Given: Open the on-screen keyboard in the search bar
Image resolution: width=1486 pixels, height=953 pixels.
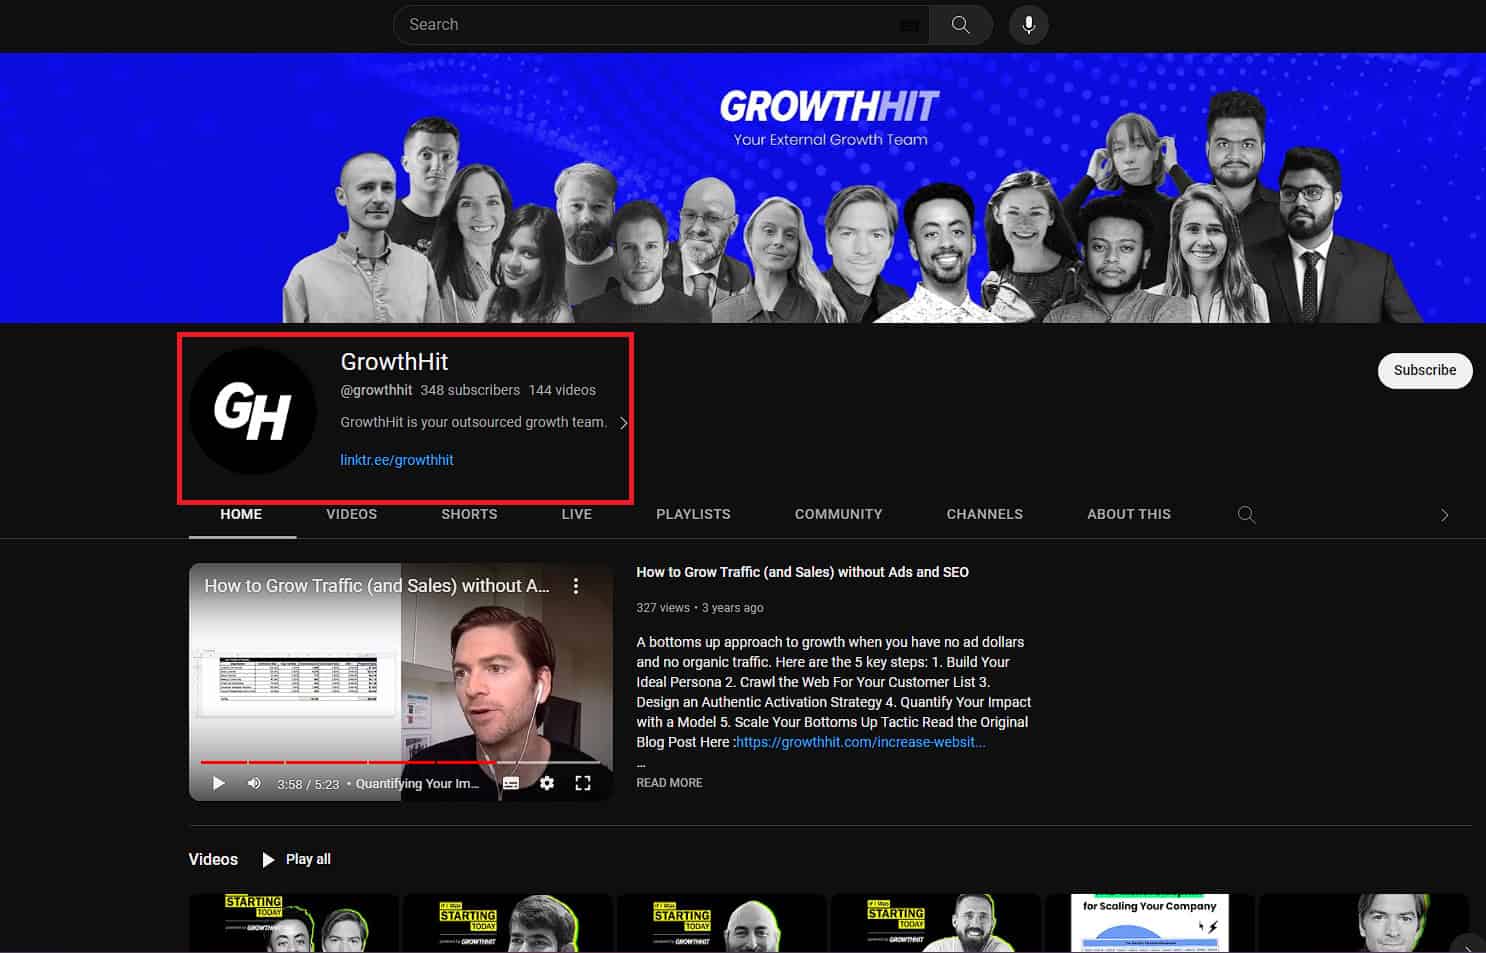Looking at the screenshot, I should (909, 24).
